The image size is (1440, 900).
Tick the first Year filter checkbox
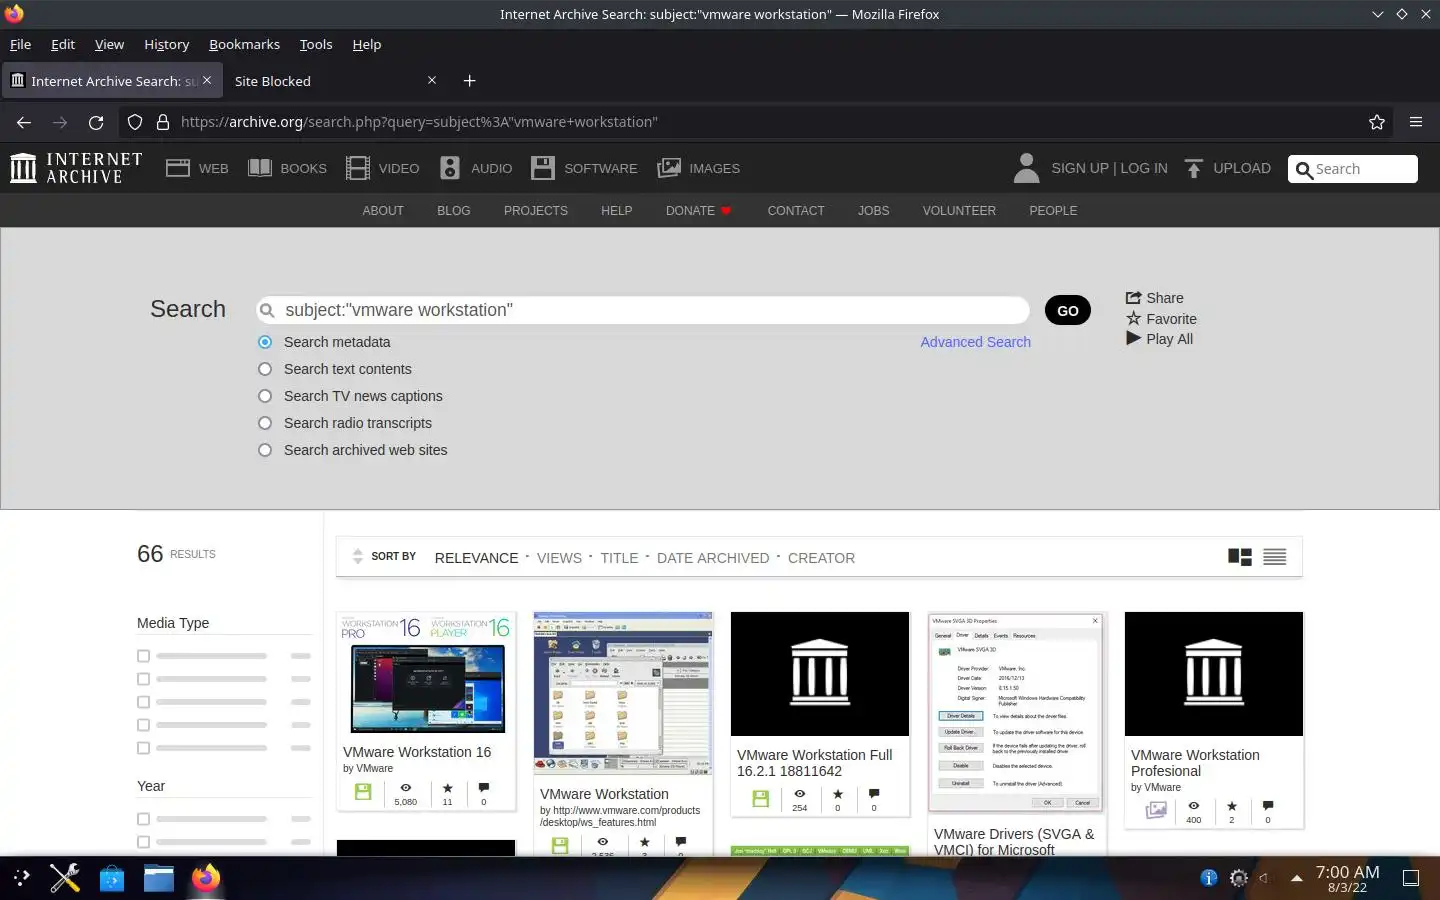pyautogui.click(x=143, y=819)
